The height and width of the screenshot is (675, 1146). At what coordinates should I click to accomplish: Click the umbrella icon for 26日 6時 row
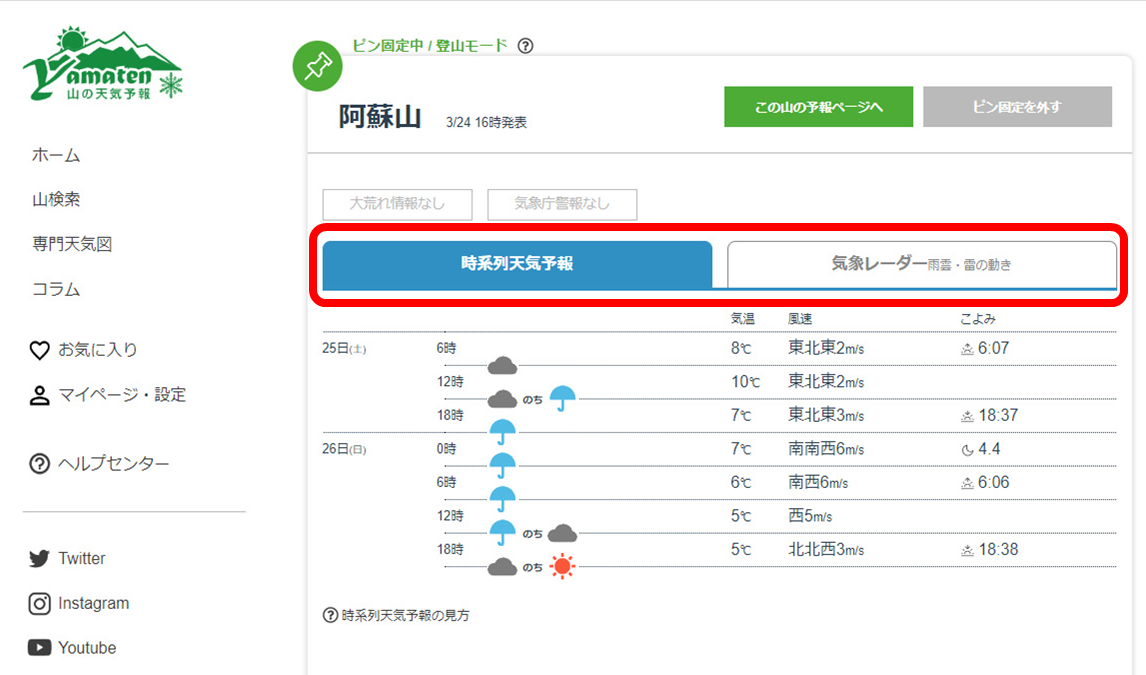coord(502,499)
